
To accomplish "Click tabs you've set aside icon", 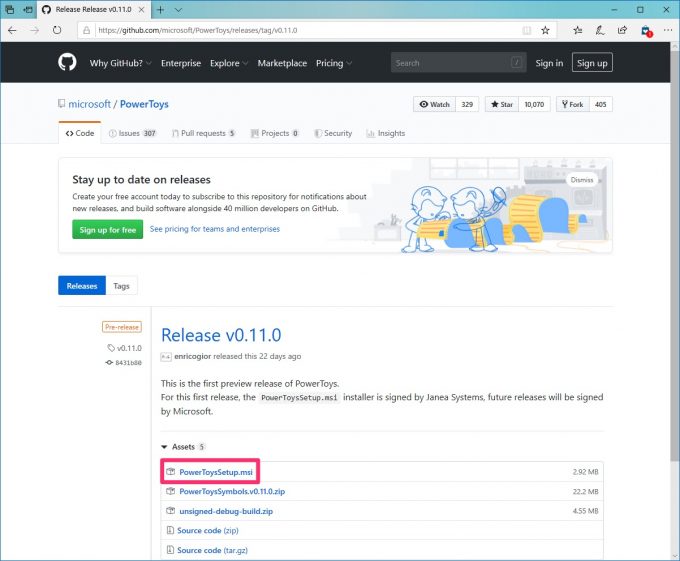I will click(x=10, y=10).
